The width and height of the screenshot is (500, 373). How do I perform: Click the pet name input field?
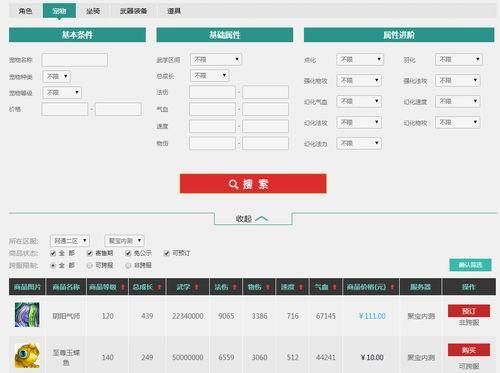pos(75,60)
